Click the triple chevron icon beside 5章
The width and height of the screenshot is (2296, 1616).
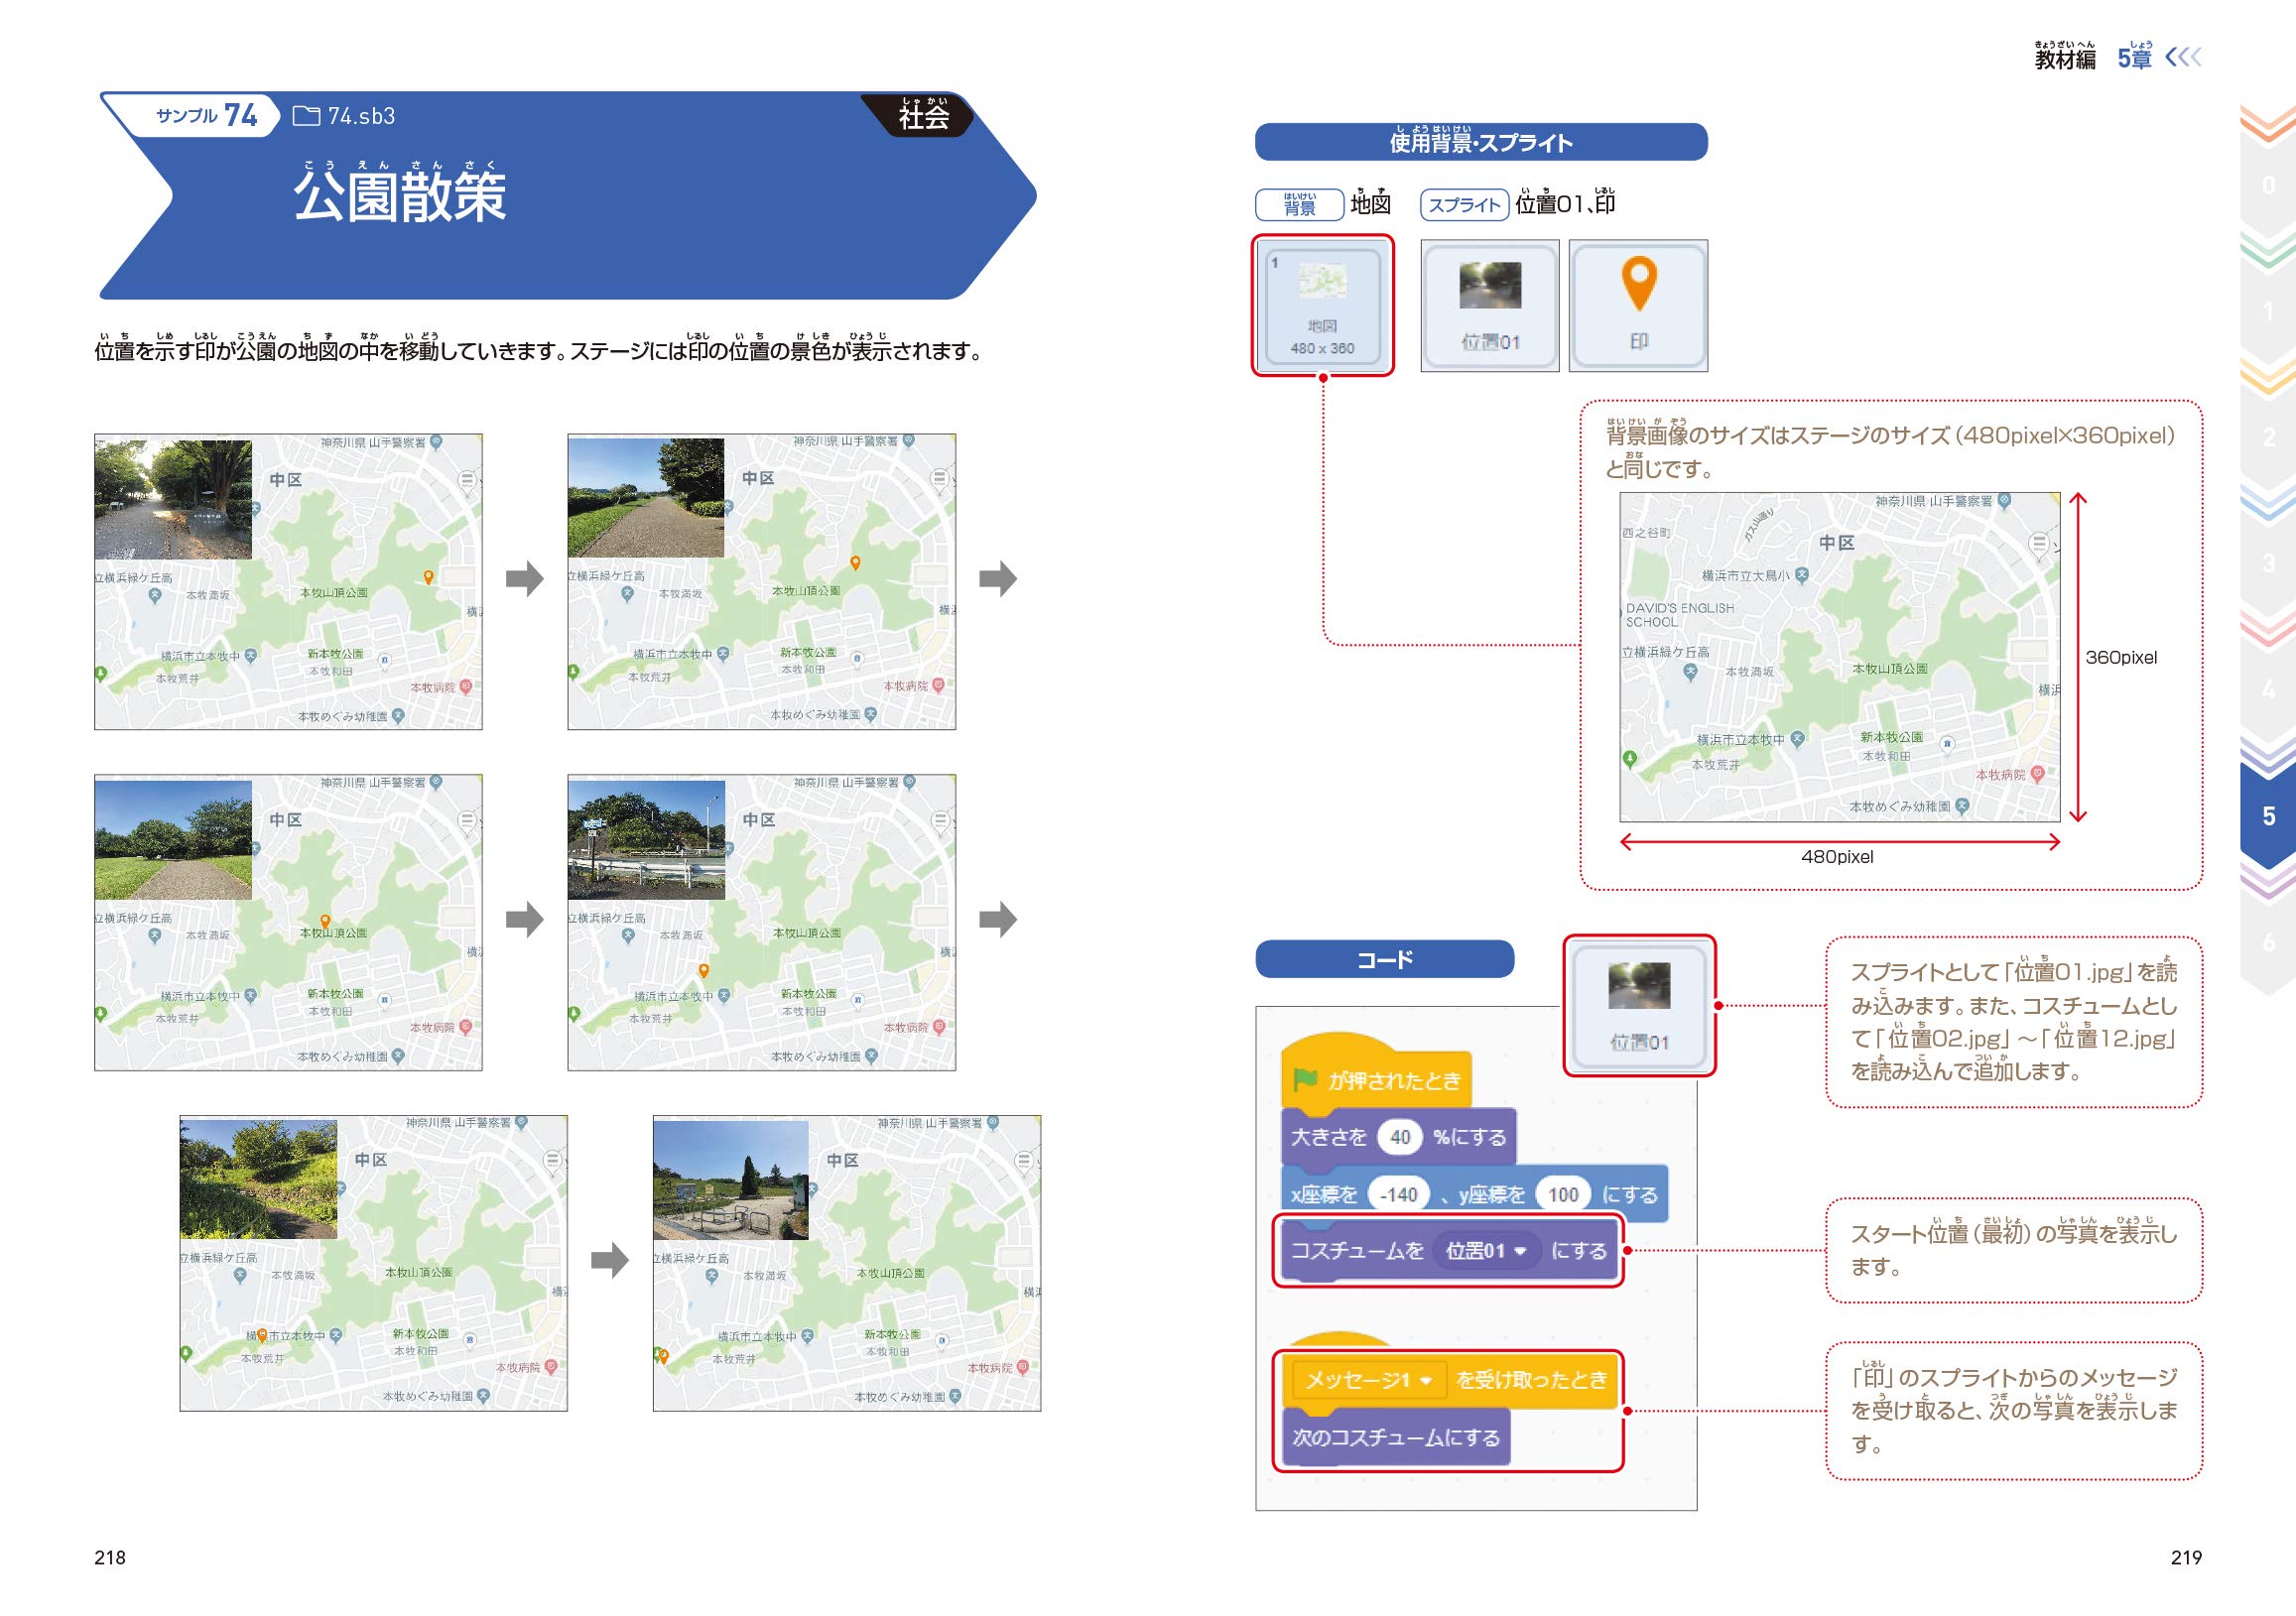click(2183, 57)
